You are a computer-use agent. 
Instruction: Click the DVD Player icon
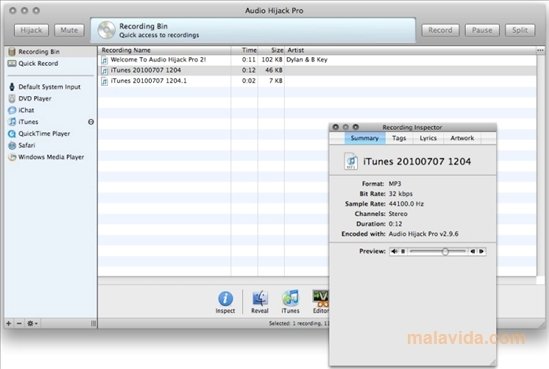[12, 99]
